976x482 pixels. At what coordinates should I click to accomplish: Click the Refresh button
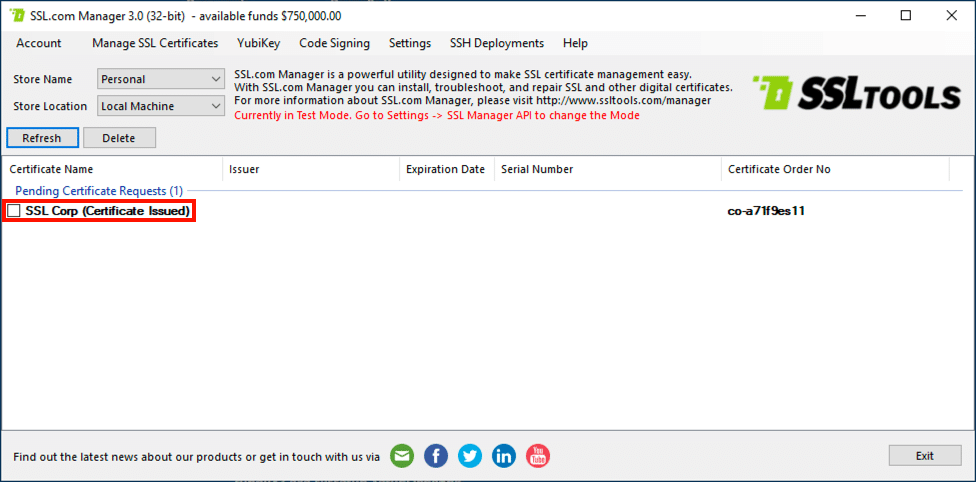pyautogui.click(x=42, y=138)
